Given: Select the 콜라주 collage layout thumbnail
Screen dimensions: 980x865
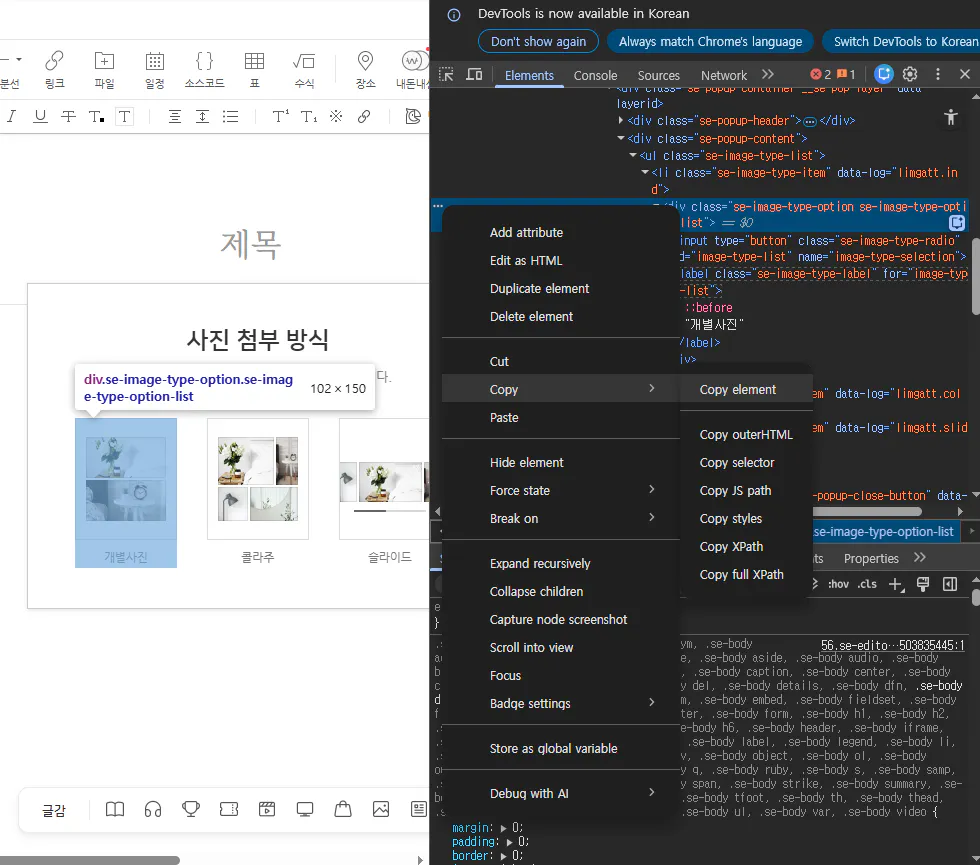Looking at the screenshot, I should pyautogui.click(x=258, y=480).
